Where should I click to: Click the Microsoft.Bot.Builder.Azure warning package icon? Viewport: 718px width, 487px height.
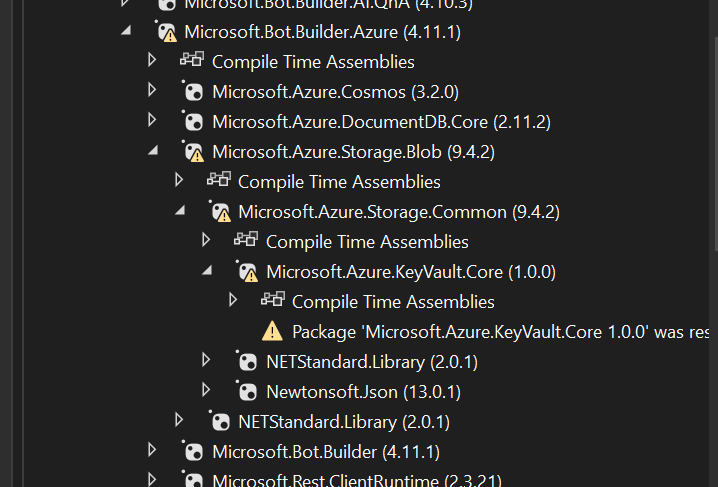(x=165, y=32)
